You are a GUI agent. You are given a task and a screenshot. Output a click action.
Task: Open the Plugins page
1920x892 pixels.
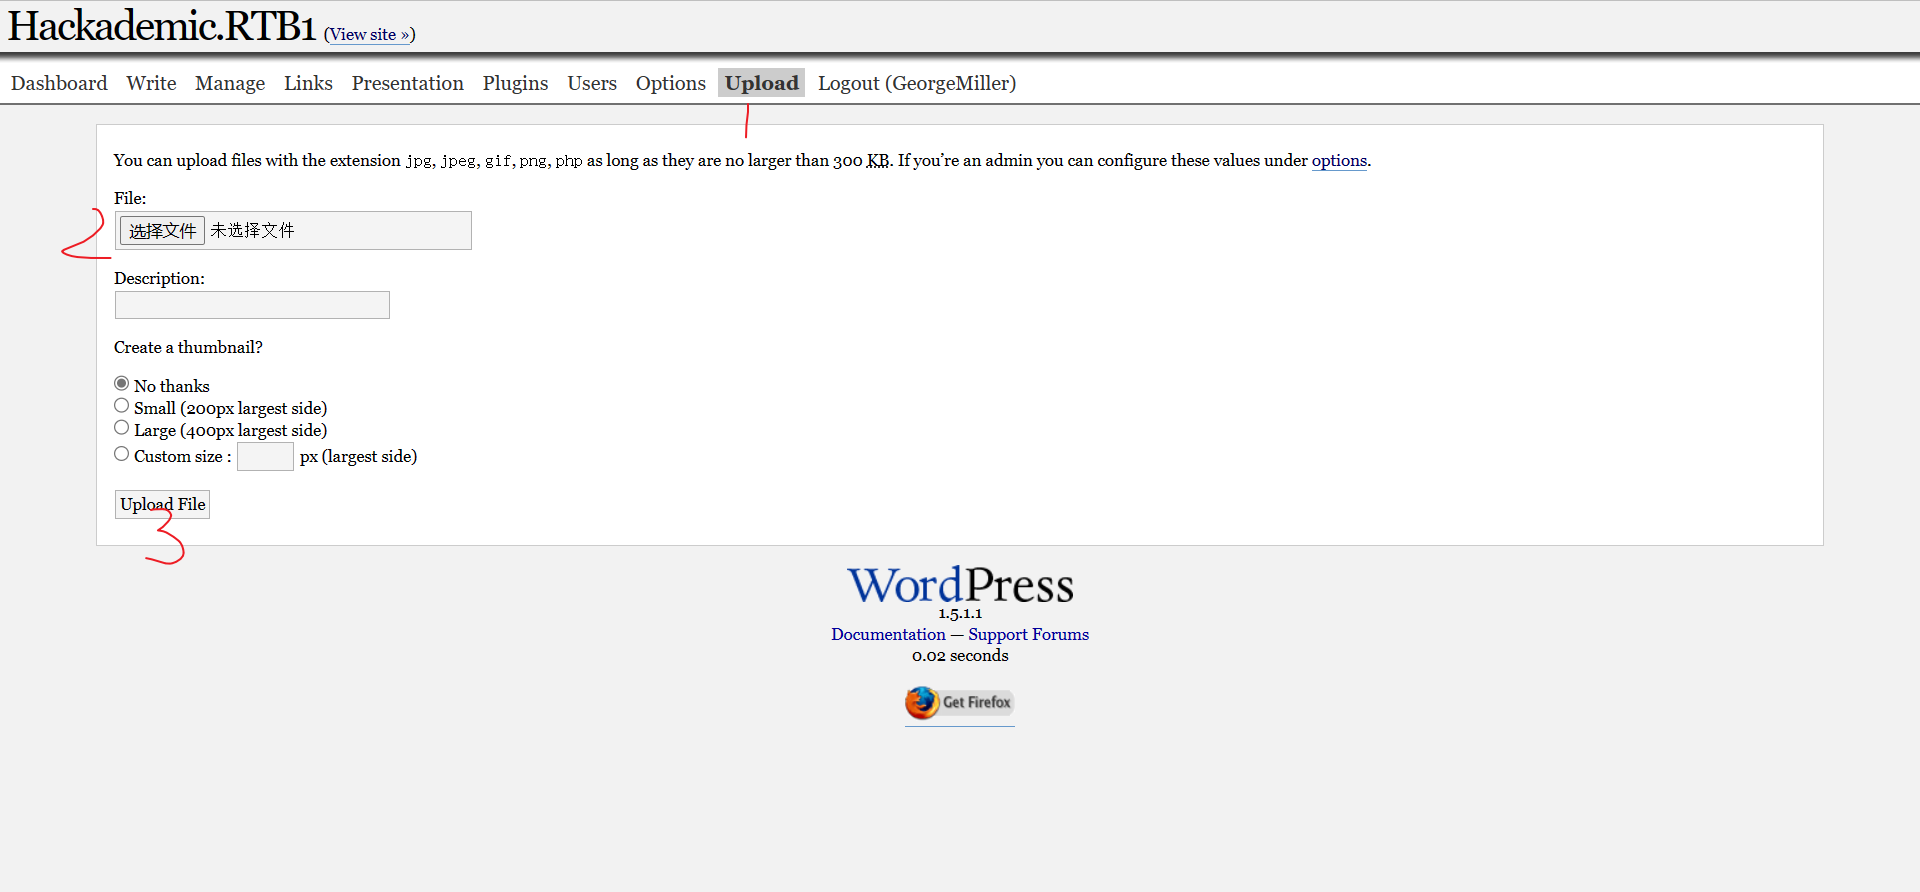pyautogui.click(x=515, y=83)
